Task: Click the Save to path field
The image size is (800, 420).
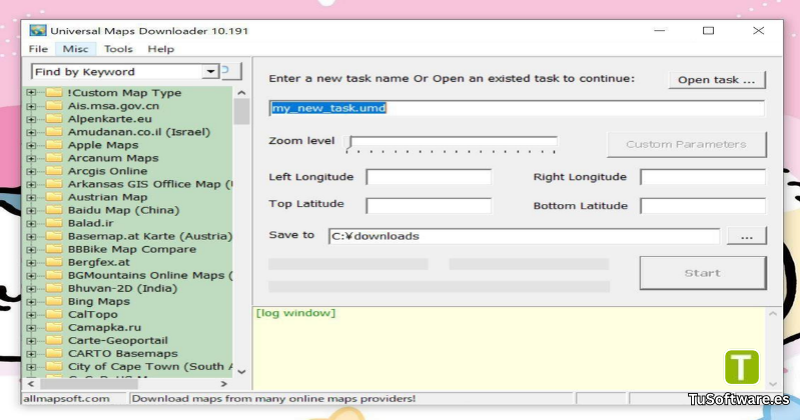Action: click(x=524, y=236)
